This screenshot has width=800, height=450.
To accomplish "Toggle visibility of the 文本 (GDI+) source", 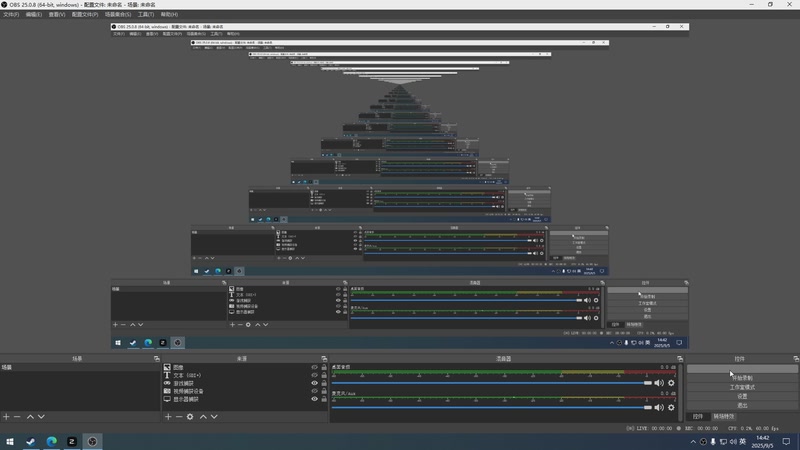I will (x=314, y=375).
